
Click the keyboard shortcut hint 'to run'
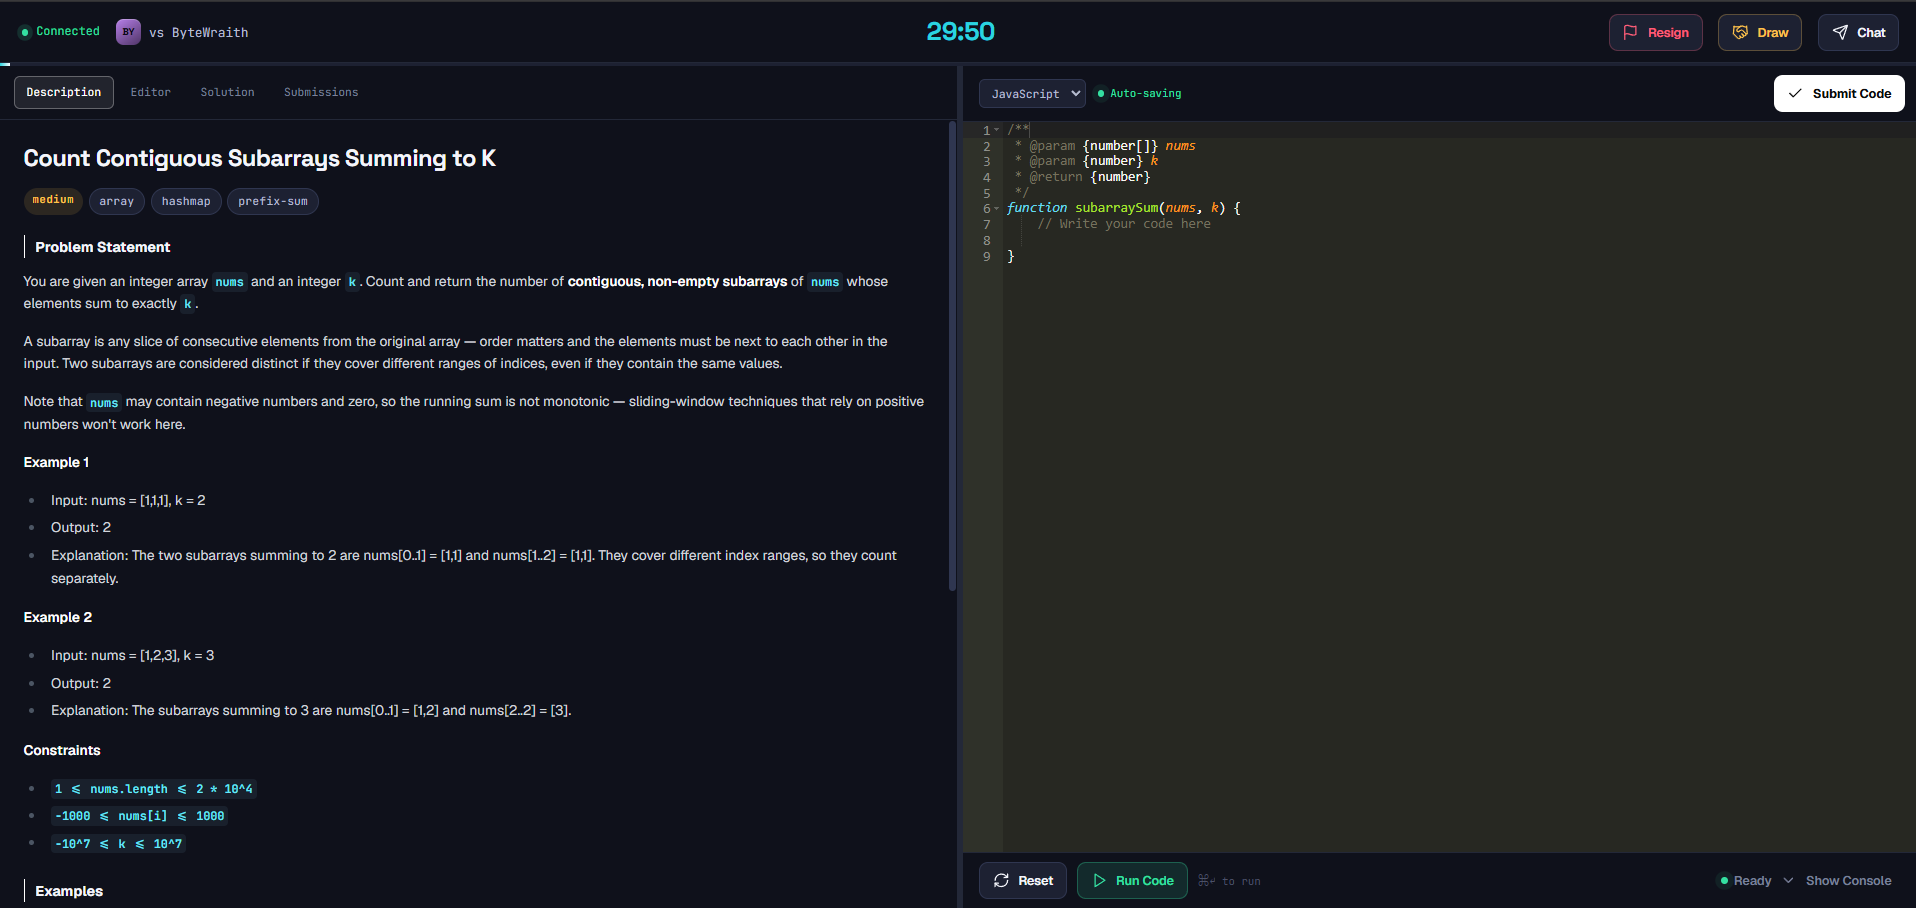pos(1229,881)
